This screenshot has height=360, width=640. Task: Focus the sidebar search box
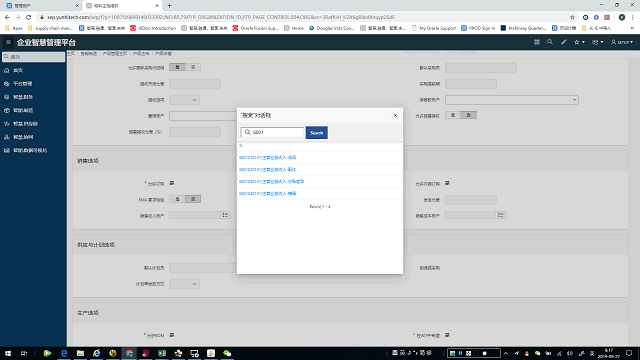pyautogui.click(x=33, y=57)
